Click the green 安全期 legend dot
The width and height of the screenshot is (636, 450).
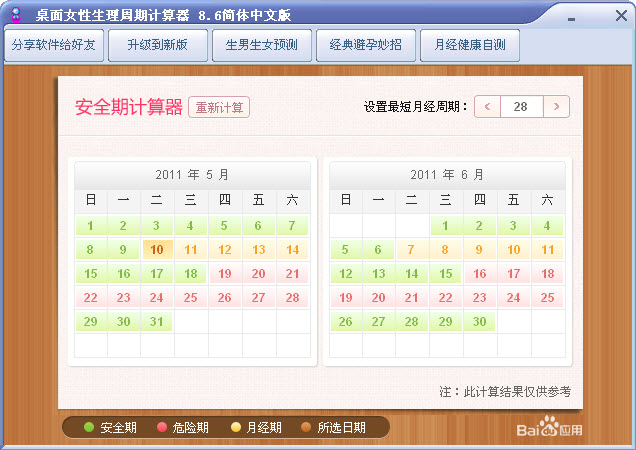pos(89,427)
